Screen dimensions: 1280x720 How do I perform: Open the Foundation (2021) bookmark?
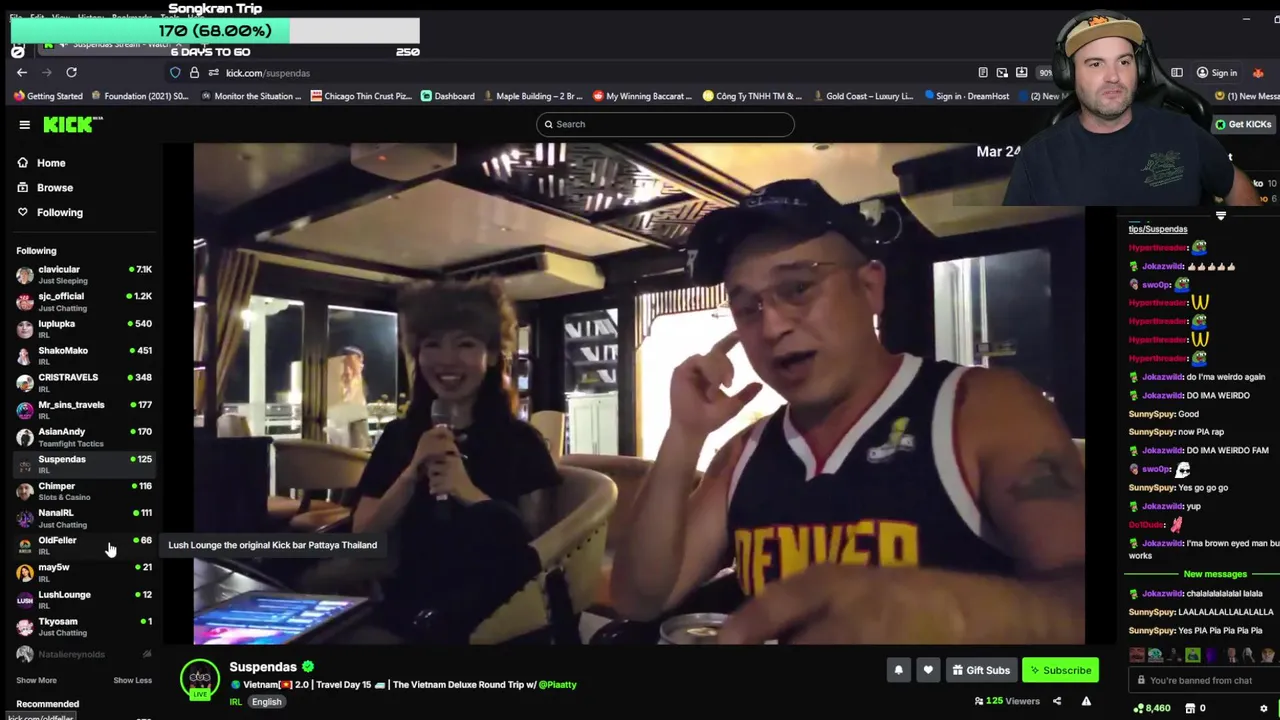(139, 96)
